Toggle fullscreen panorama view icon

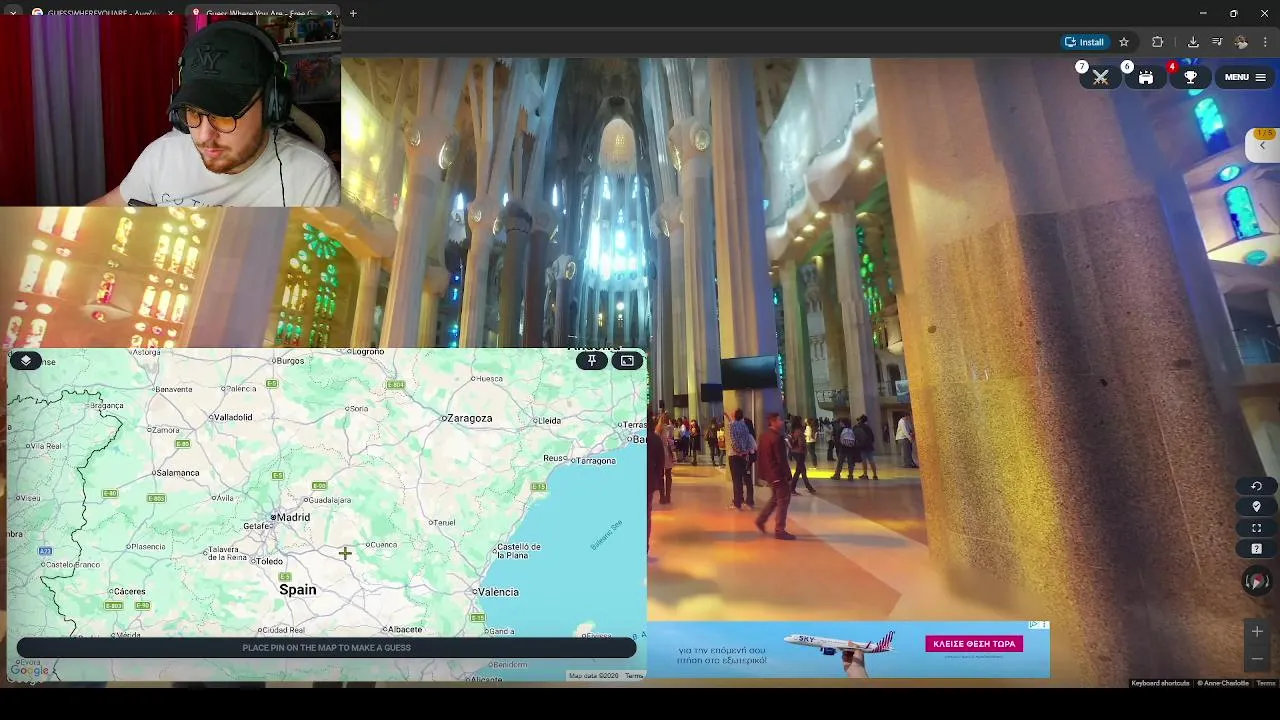click(x=1257, y=528)
